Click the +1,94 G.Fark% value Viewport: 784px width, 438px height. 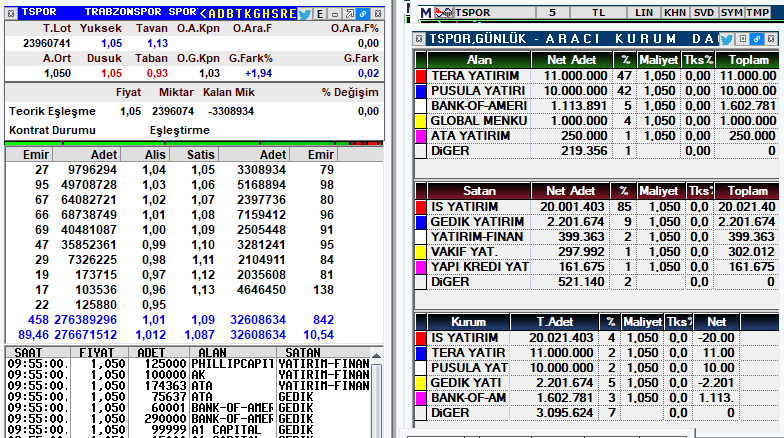pyautogui.click(x=258, y=74)
